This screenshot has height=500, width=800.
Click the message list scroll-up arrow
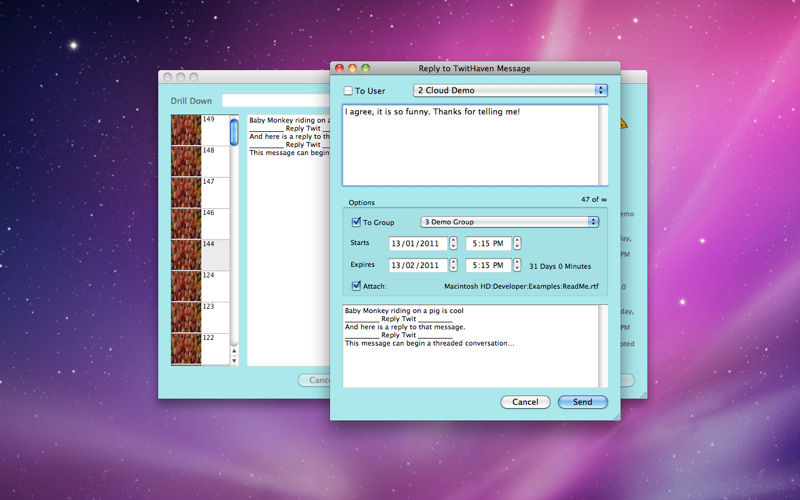(234, 351)
